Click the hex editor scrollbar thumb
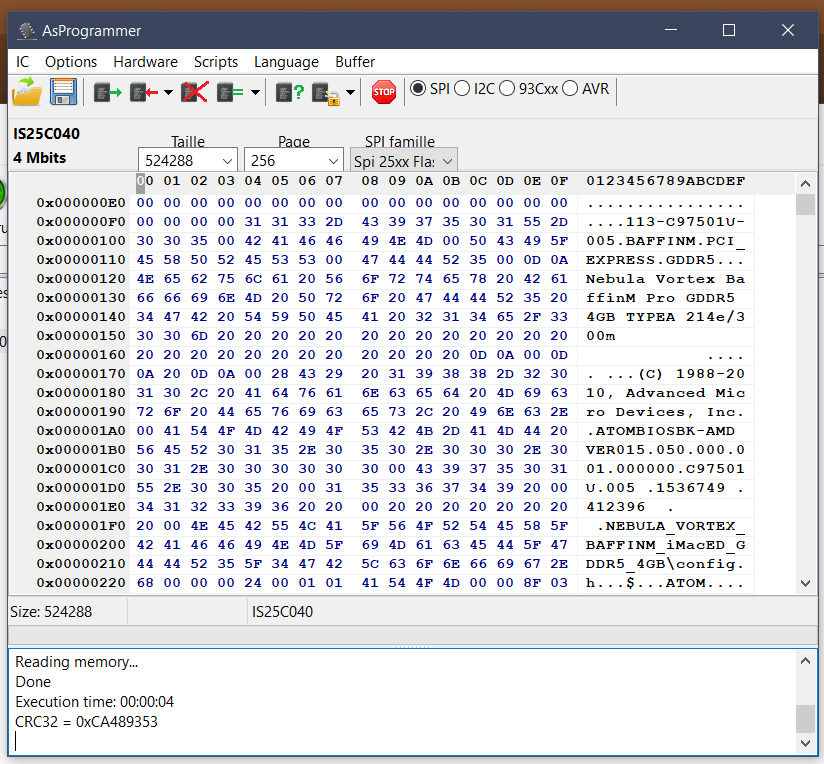 [x=805, y=204]
